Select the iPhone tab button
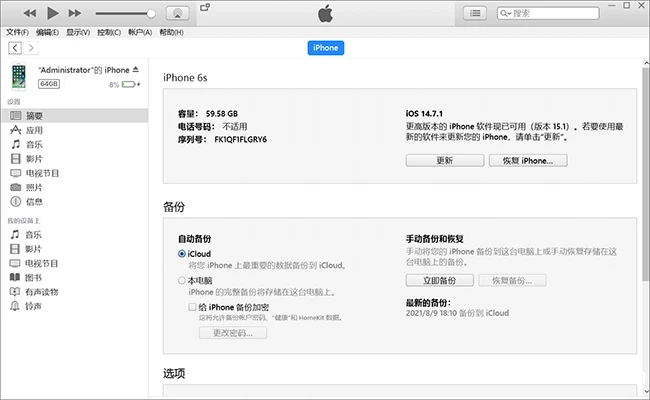 click(x=326, y=48)
